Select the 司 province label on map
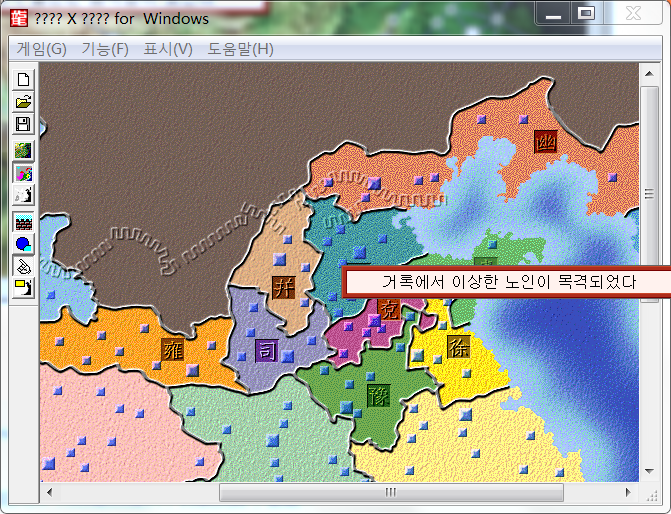671x514 pixels. coord(266,351)
